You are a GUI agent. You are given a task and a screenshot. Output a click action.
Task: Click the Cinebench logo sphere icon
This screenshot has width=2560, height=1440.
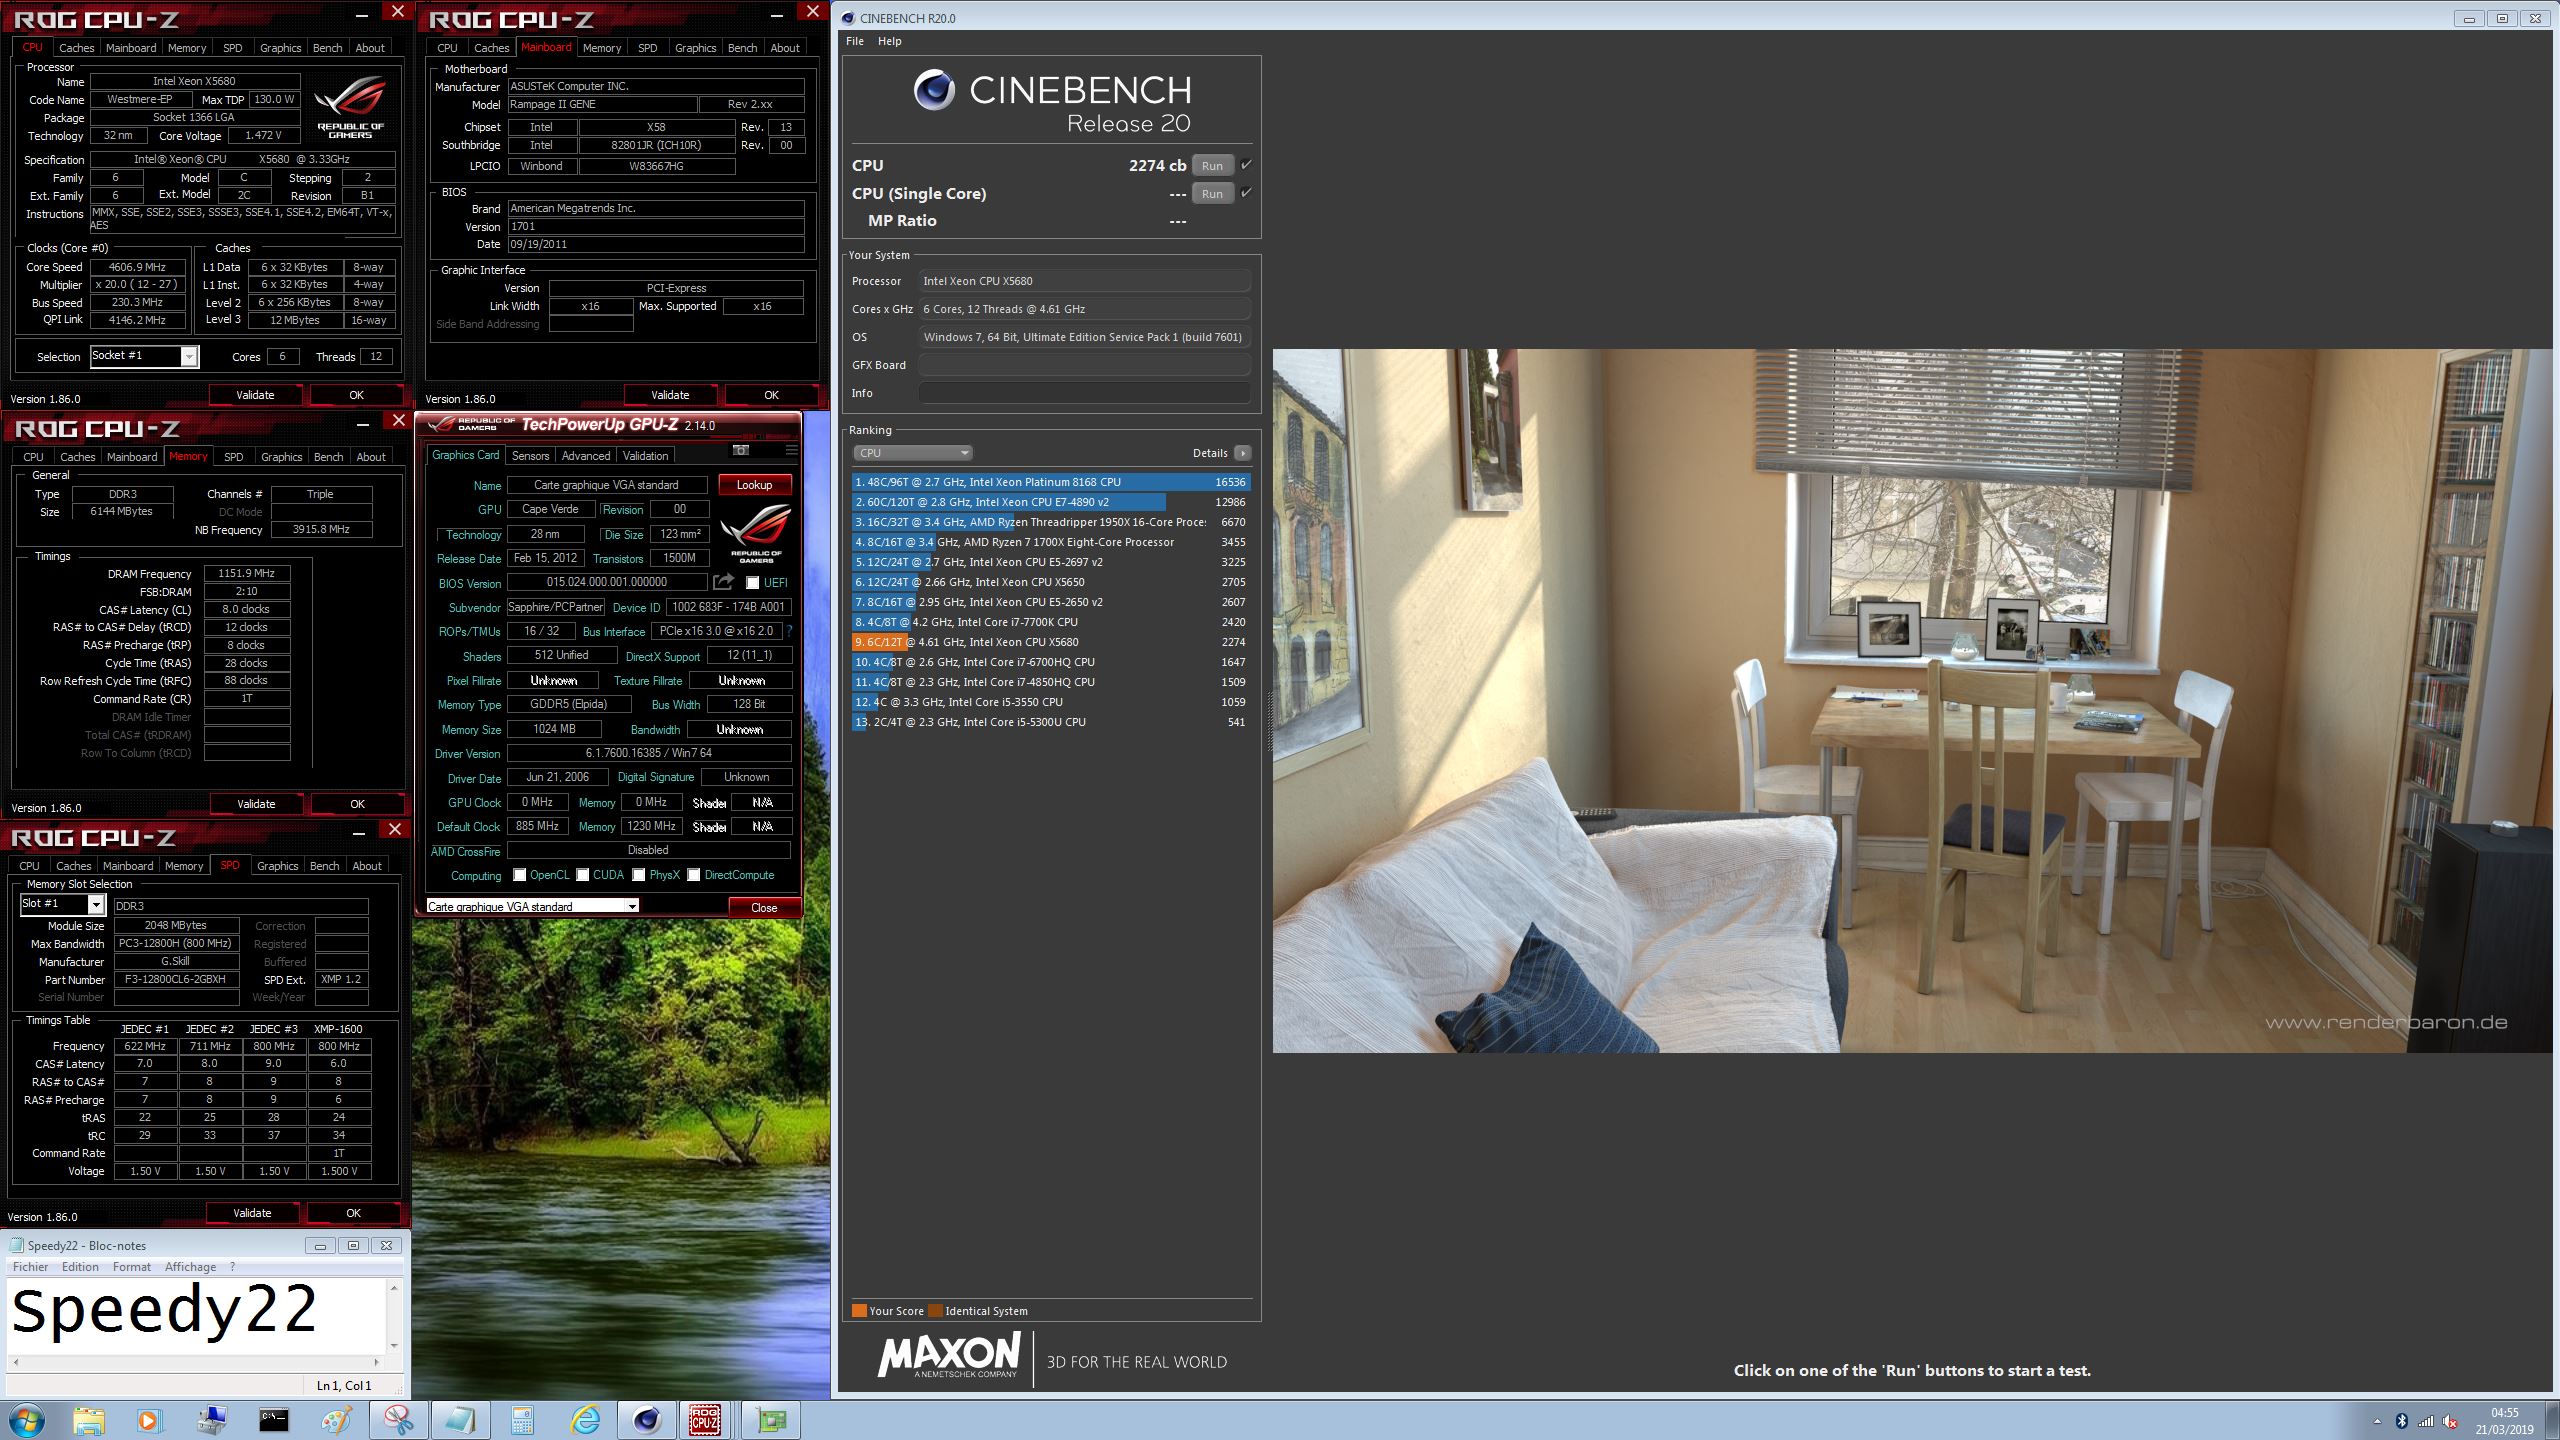click(934, 90)
